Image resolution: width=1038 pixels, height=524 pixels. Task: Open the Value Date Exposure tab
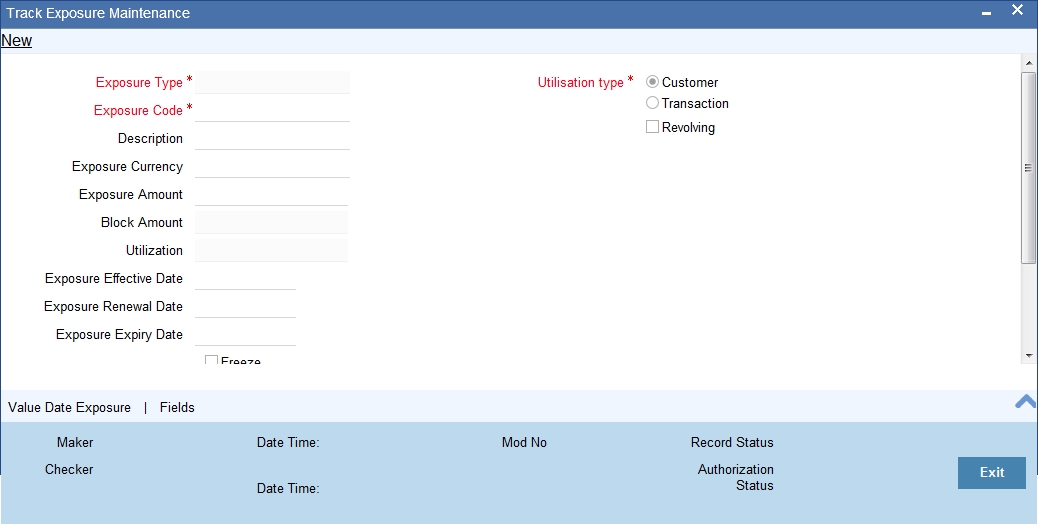pyautogui.click(x=70, y=408)
